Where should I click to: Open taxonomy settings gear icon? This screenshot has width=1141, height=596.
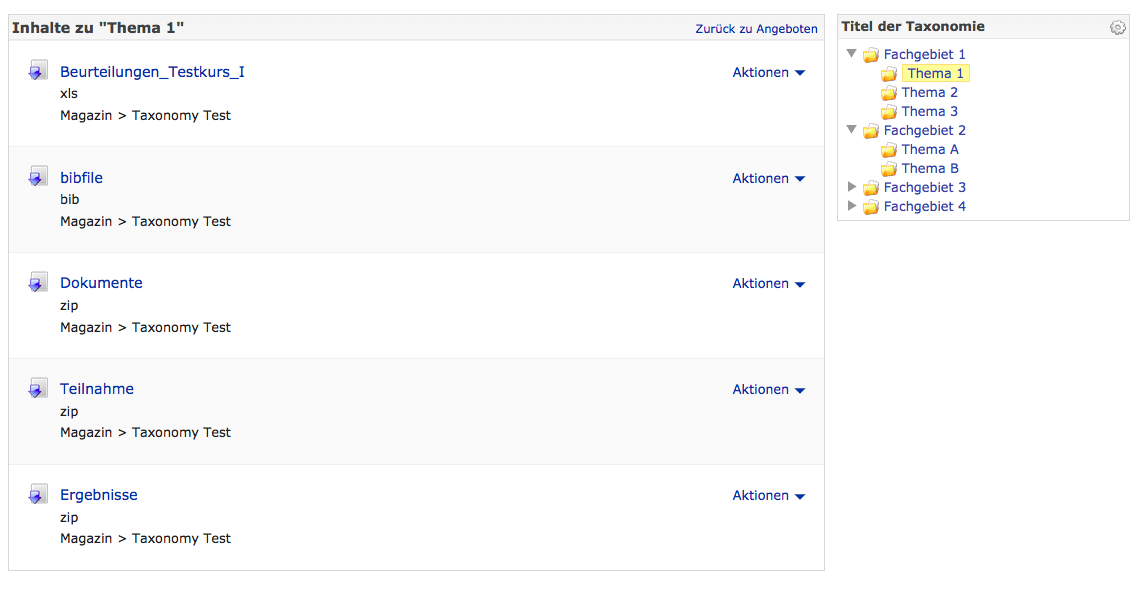click(x=1117, y=28)
